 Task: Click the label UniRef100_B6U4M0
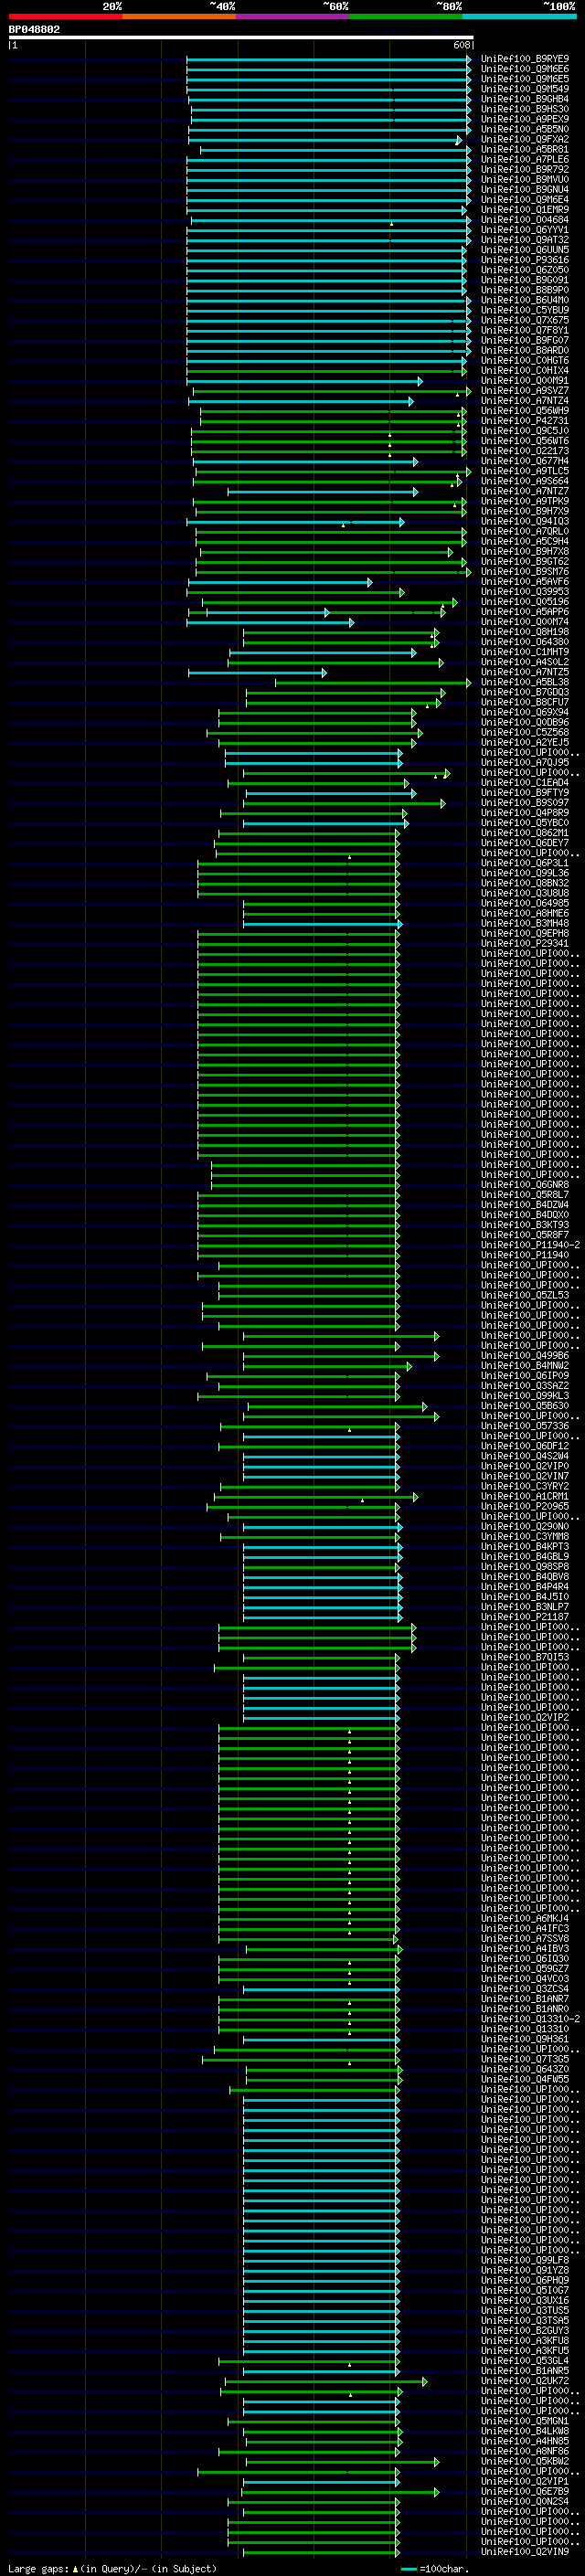tap(525, 300)
